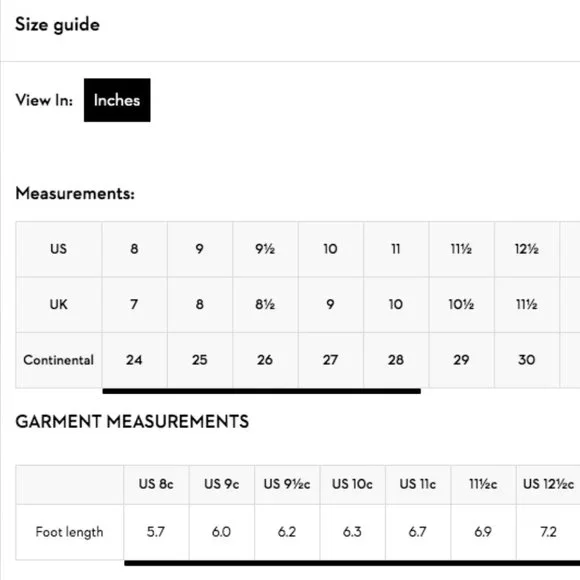Image resolution: width=580 pixels, height=580 pixels.
Task: Select Continental size 24 cell
Action: point(134,360)
